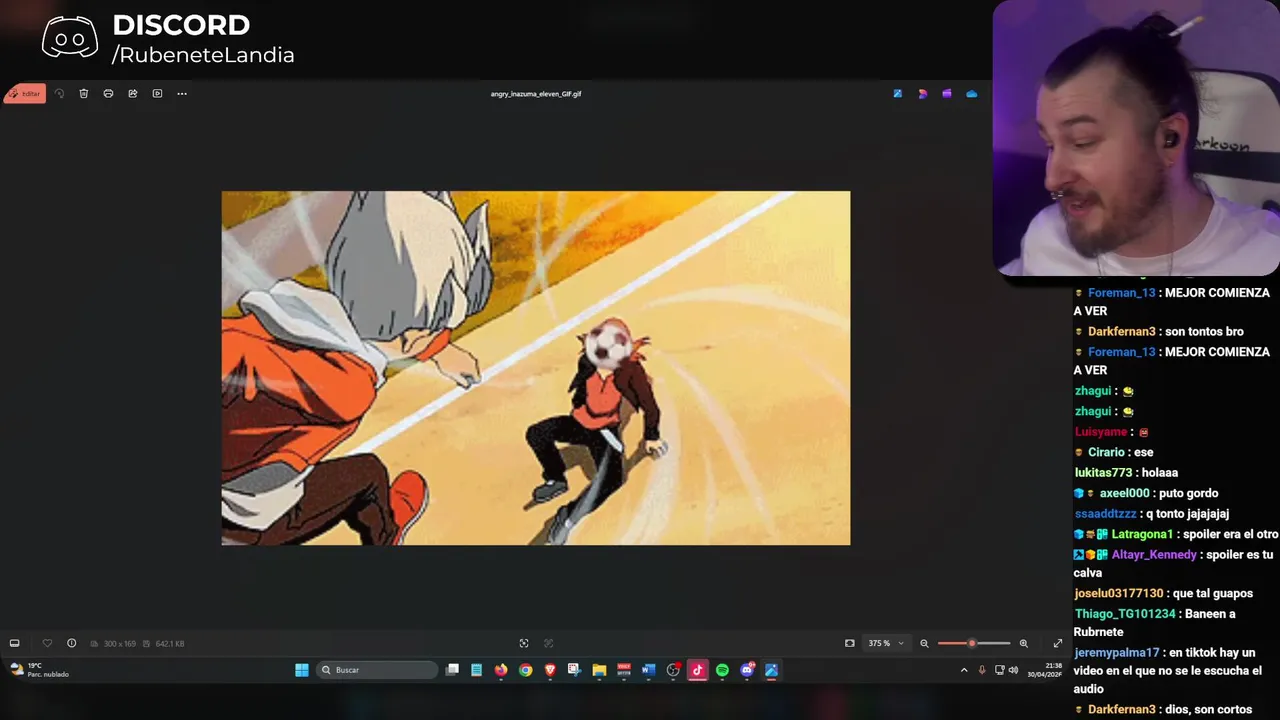Rotate the image with the rotate icon

(59, 94)
